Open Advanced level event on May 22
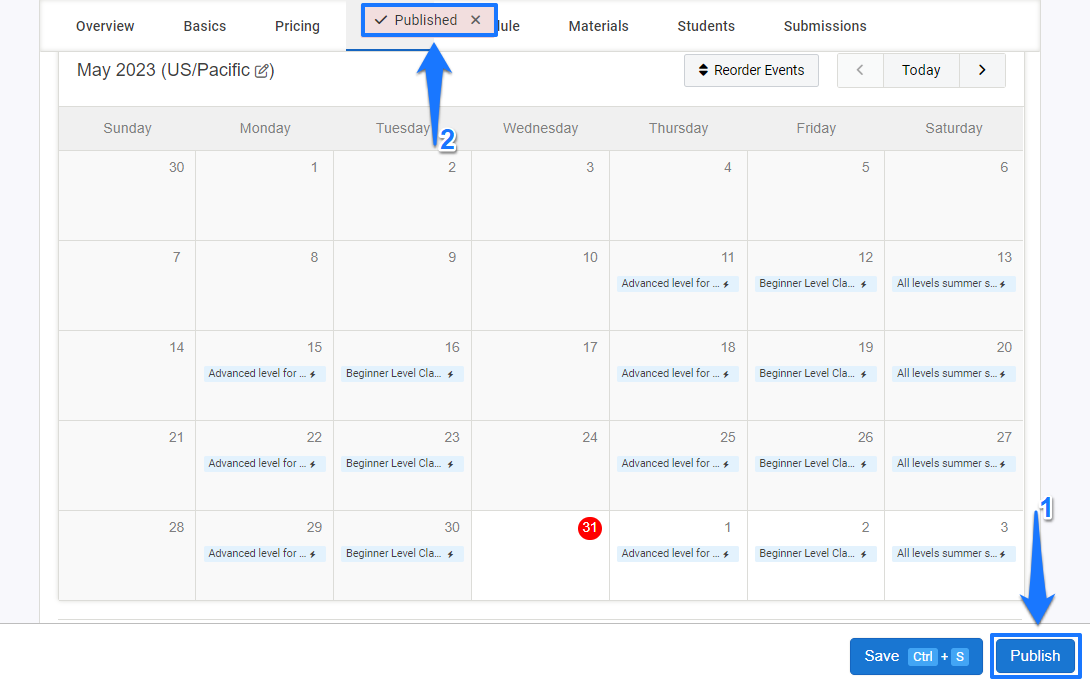This screenshot has height=687, width=1090. pyautogui.click(x=264, y=464)
